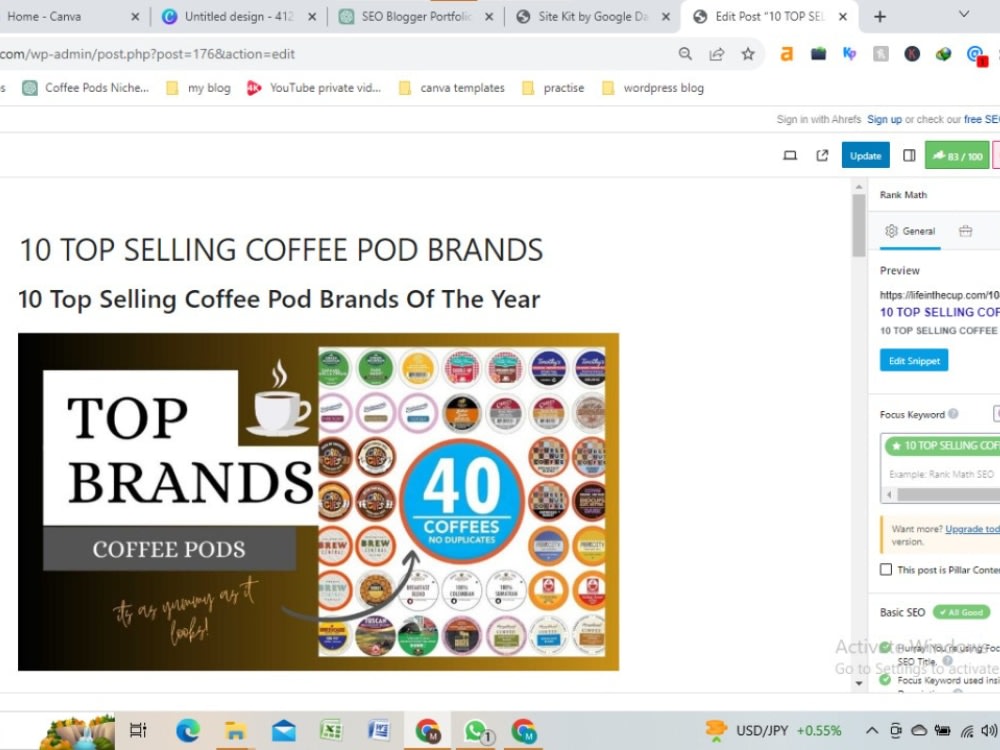
Task: Click the dark circle K extension icon
Action: pos(912,54)
